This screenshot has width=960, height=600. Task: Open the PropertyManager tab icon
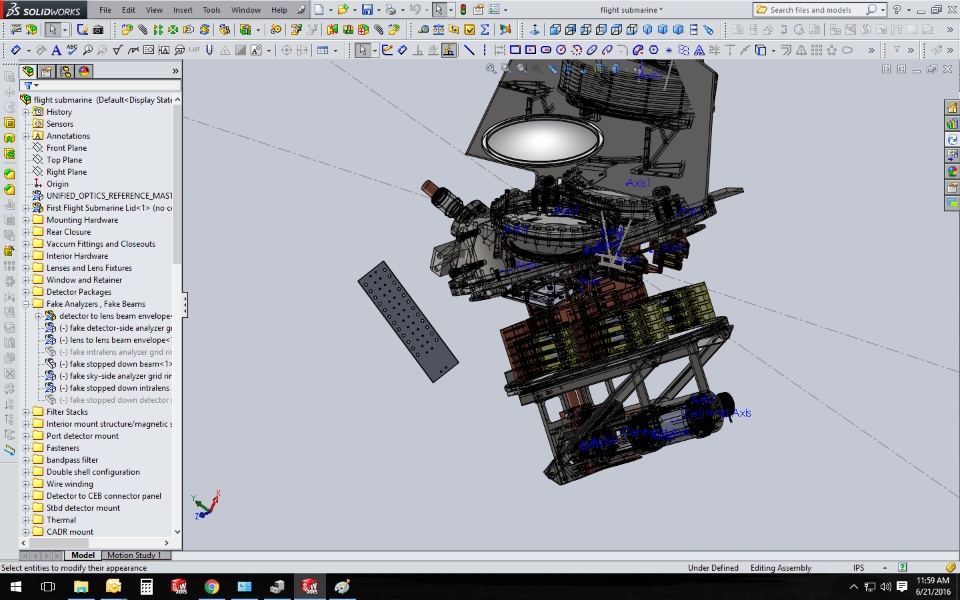point(47,71)
